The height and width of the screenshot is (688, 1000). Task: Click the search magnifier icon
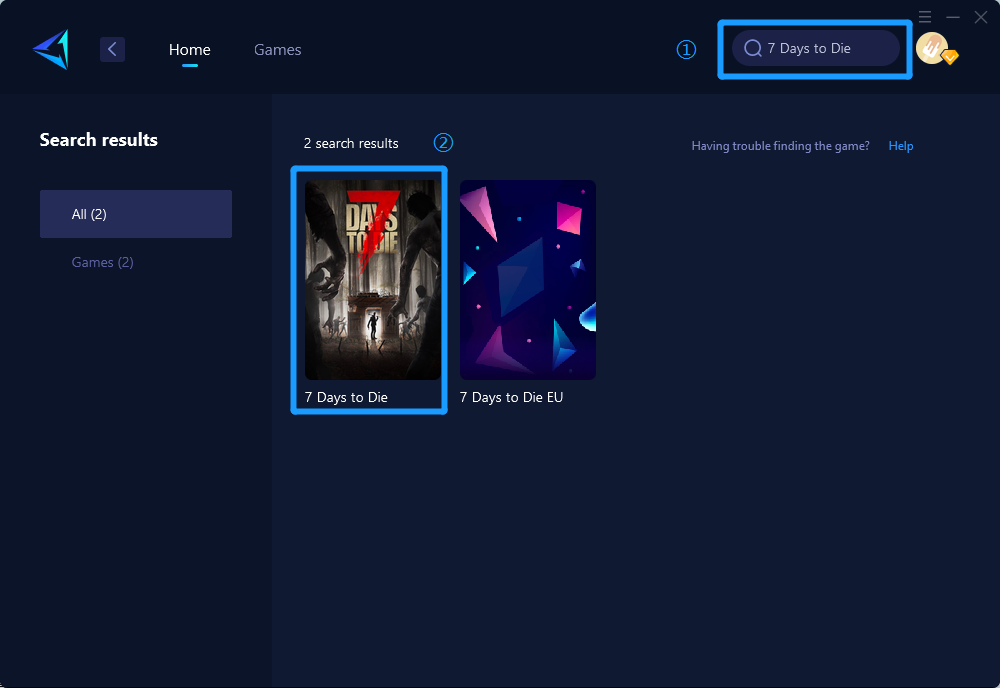[x=753, y=48]
